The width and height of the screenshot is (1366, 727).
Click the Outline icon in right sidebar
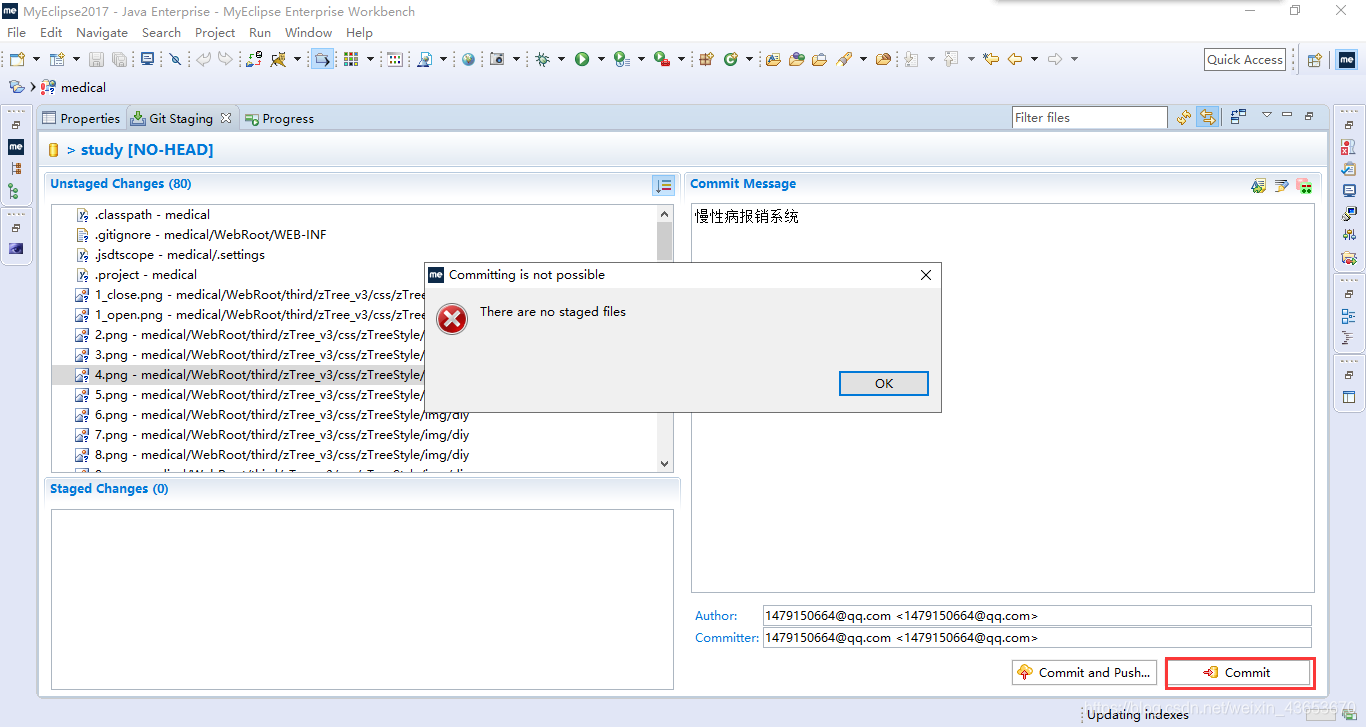pos(1349,317)
